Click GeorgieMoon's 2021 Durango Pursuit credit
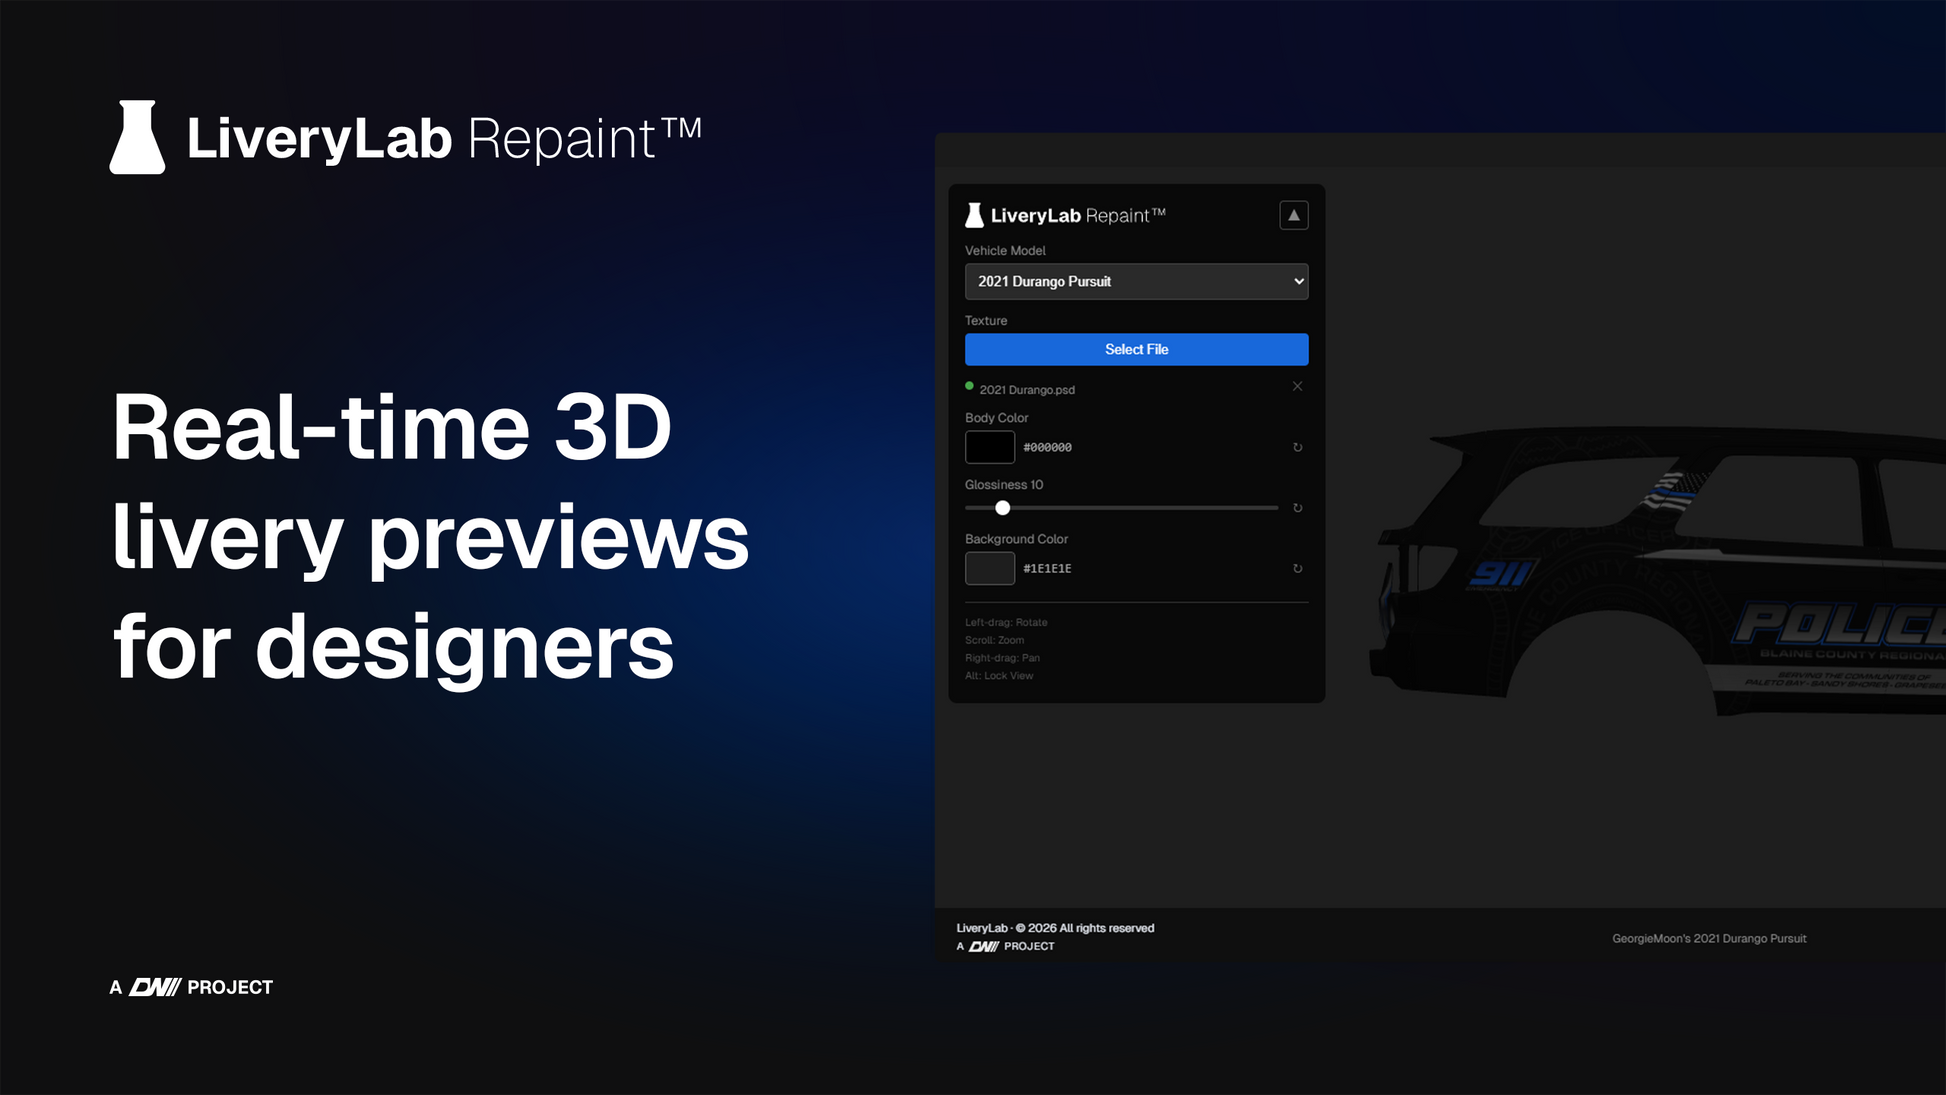The width and height of the screenshot is (1946, 1095). point(1708,938)
